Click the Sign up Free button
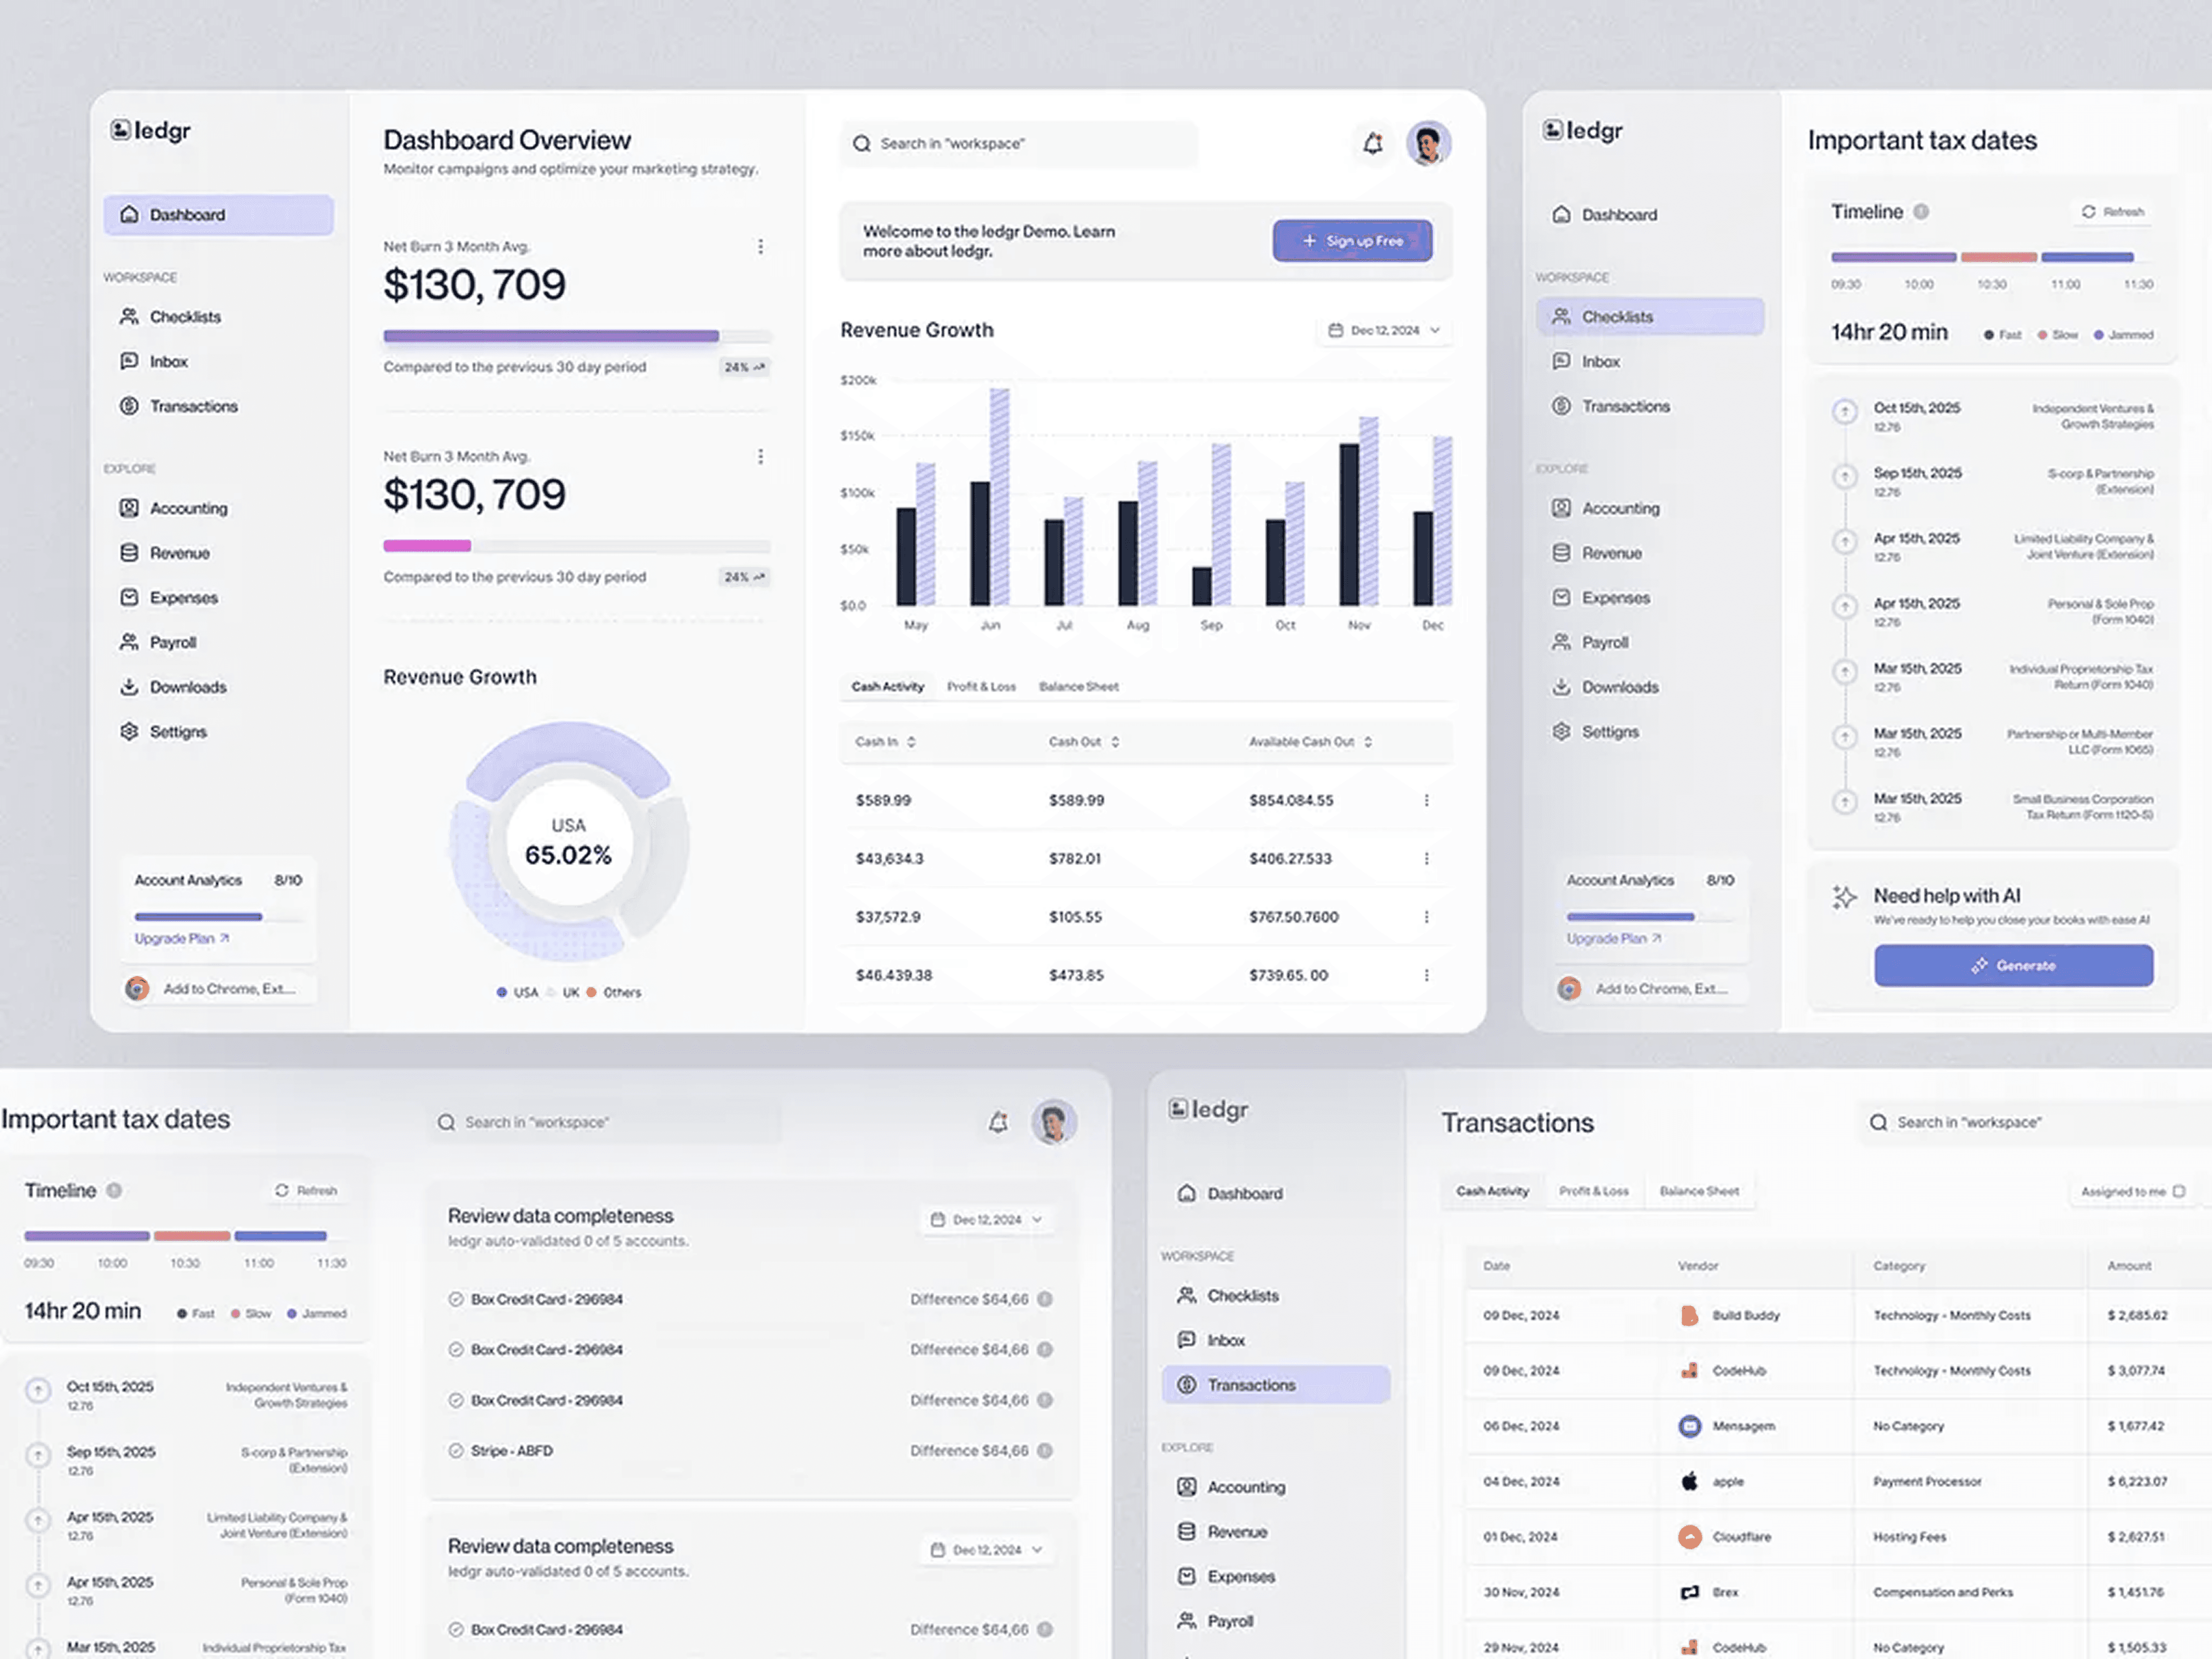Viewport: 2212px width, 1659px height. (x=1352, y=241)
